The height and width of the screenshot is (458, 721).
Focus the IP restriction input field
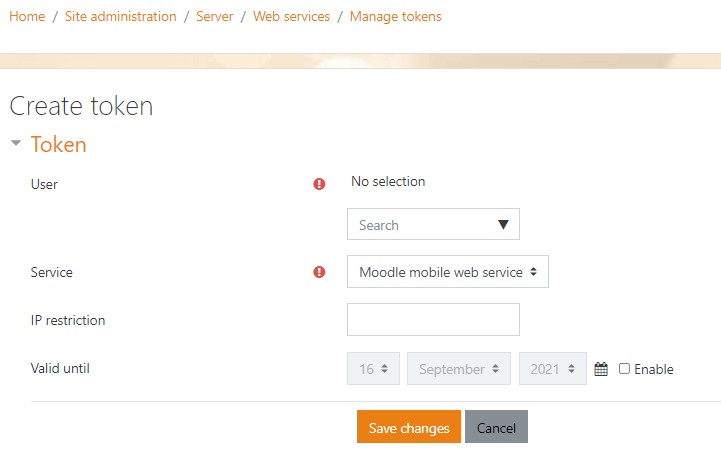pos(433,320)
